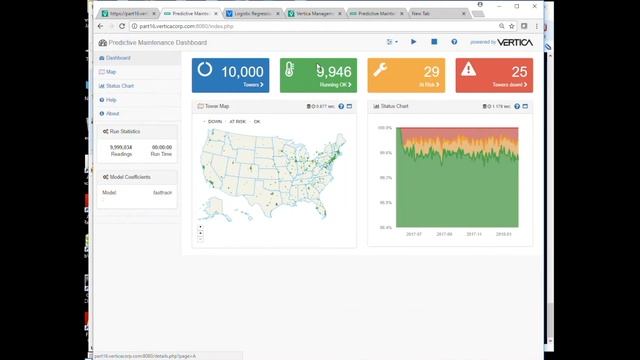Viewport: 640px width, 360px height.
Task: Start the run with the play button
Action: click(x=413, y=42)
